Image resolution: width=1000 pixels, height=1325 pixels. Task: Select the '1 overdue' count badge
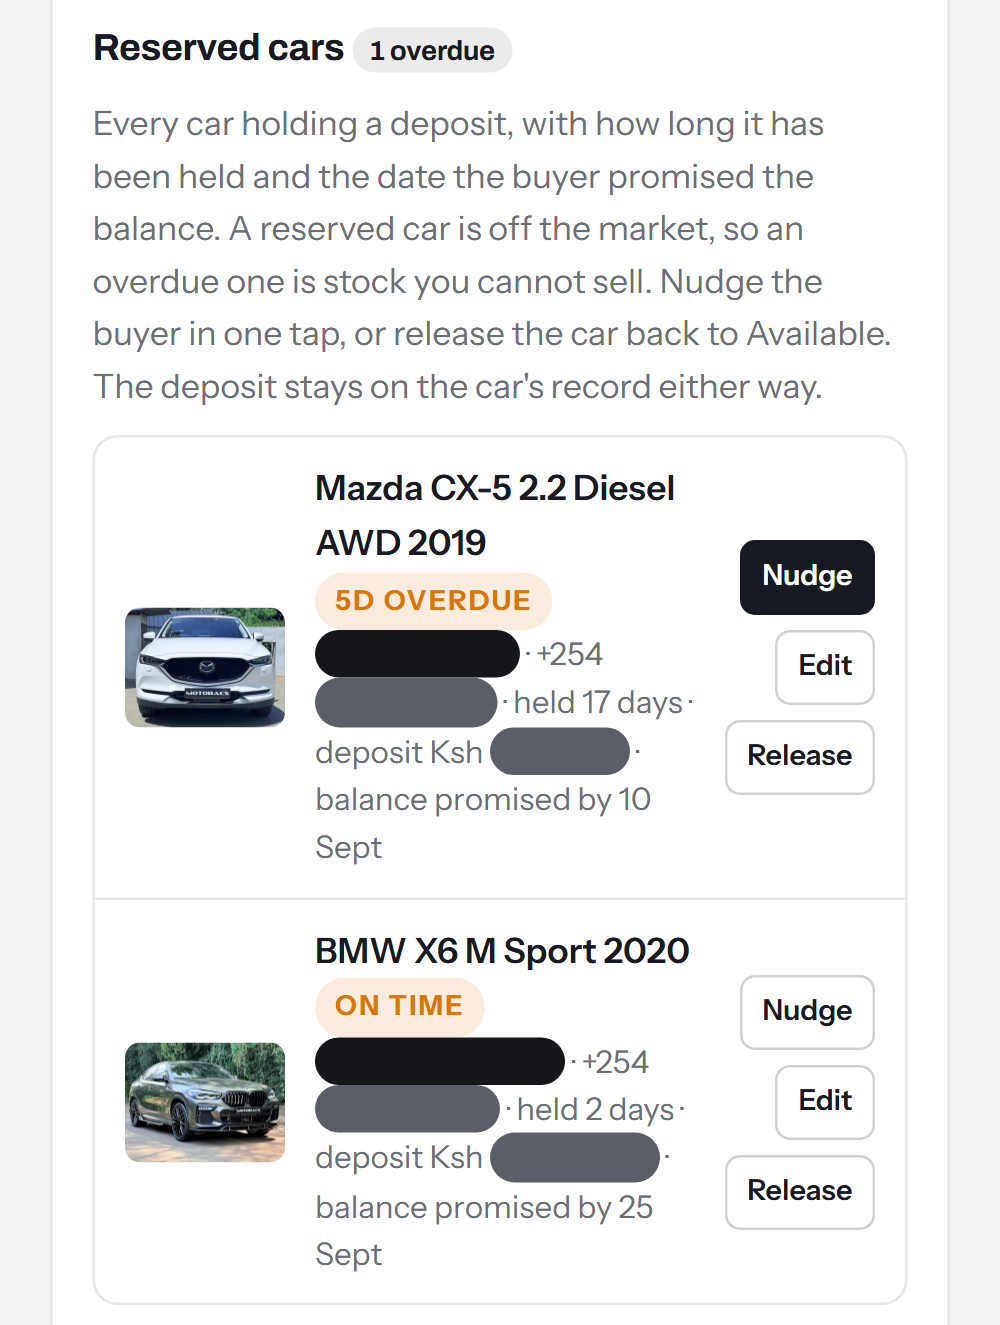[432, 50]
